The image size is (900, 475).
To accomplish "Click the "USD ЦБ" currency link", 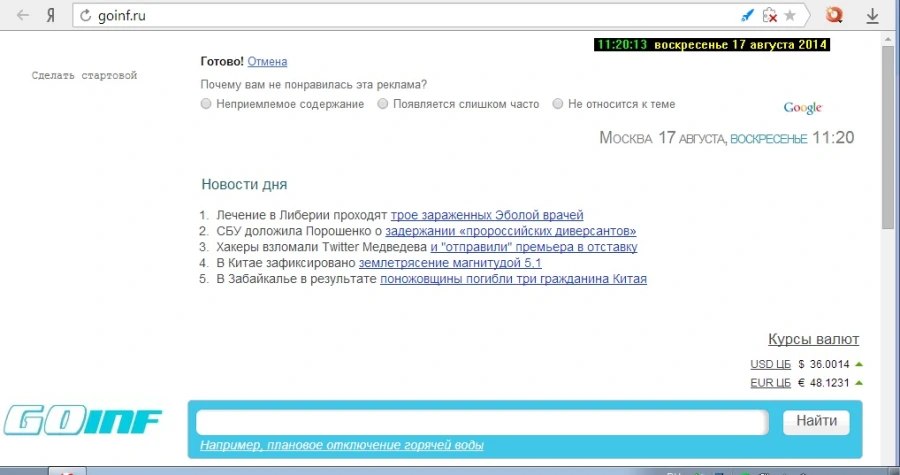I will click(x=770, y=364).
